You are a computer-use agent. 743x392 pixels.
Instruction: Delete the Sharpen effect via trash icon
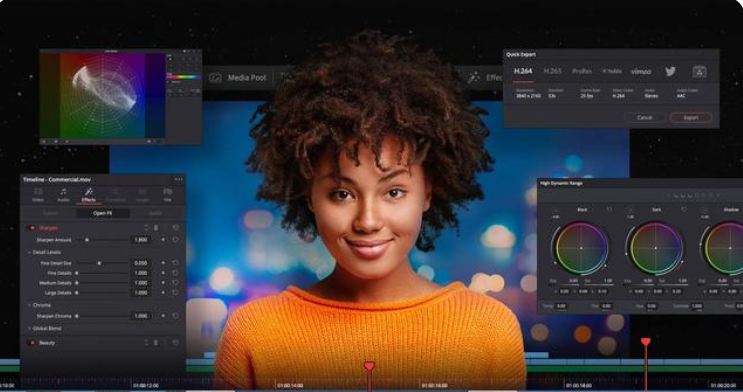[x=156, y=228]
